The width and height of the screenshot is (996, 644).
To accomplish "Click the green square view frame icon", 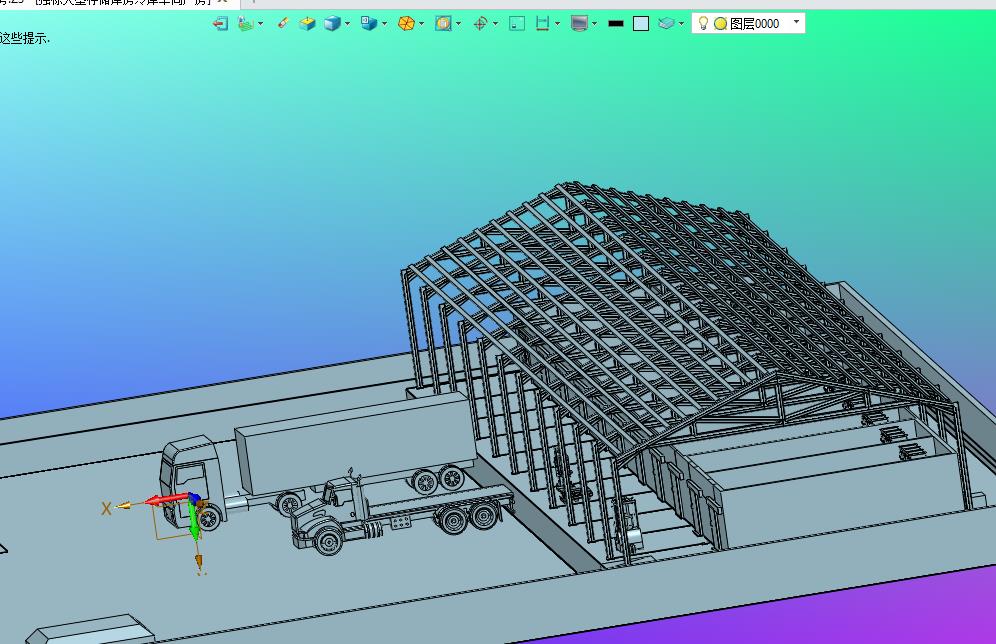I will click(517, 24).
